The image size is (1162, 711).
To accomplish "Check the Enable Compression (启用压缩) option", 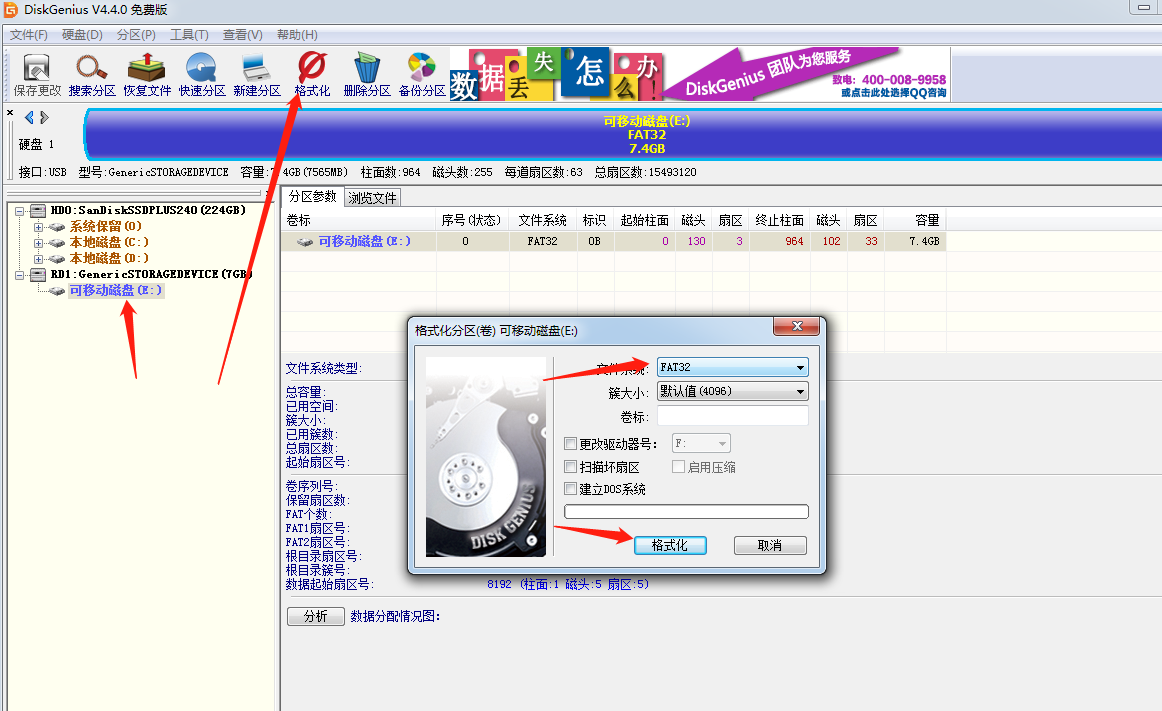I will (x=678, y=467).
